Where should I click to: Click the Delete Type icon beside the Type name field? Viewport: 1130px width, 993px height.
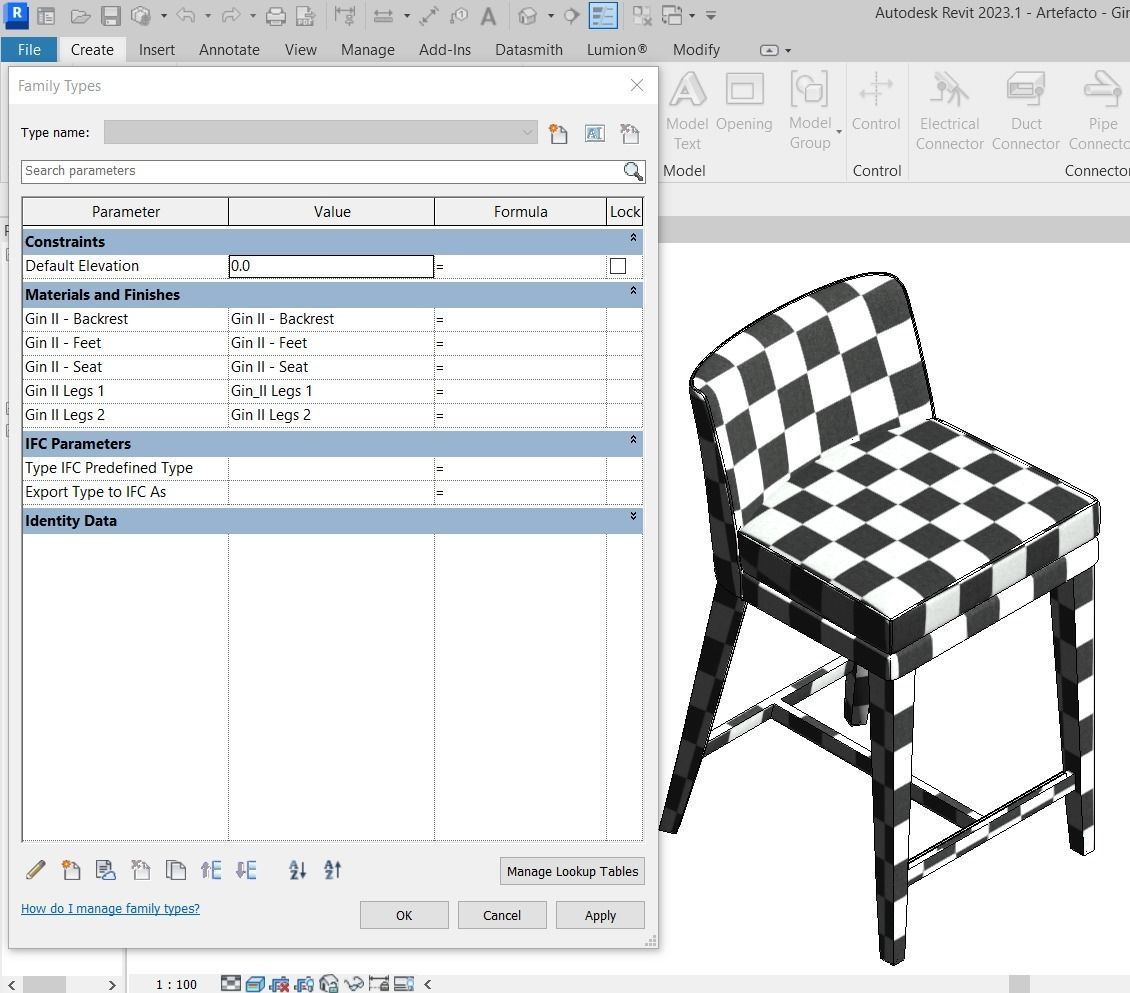tap(629, 133)
